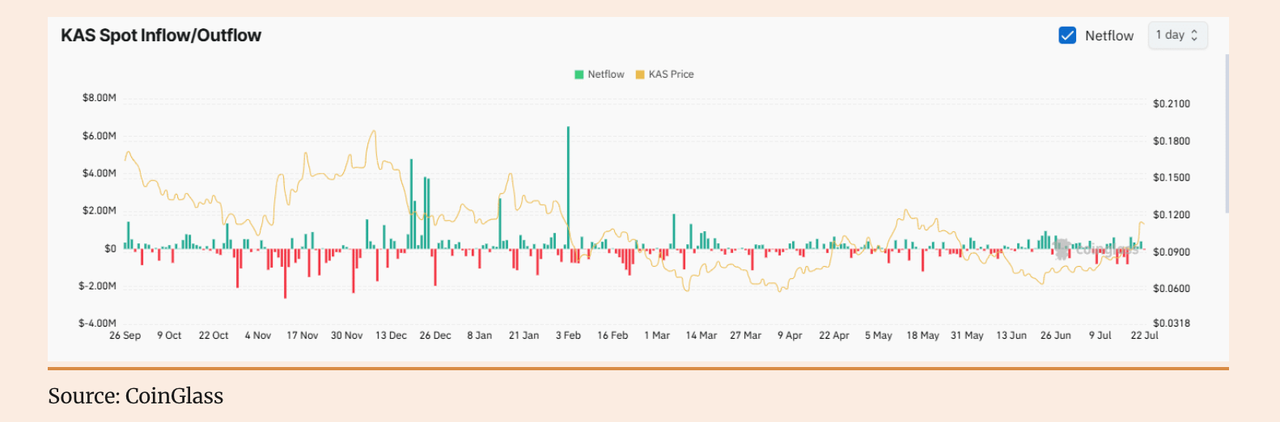Toggle the Netflow series legend label
1280x422 pixels.
click(605, 74)
